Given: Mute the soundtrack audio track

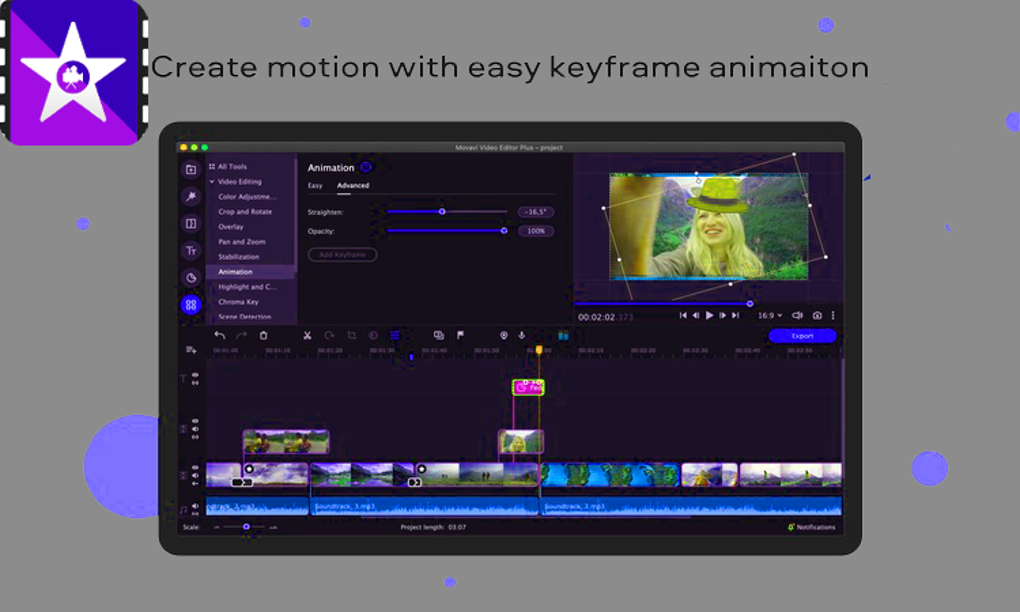Looking at the screenshot, I should click(x=195, y=506).
